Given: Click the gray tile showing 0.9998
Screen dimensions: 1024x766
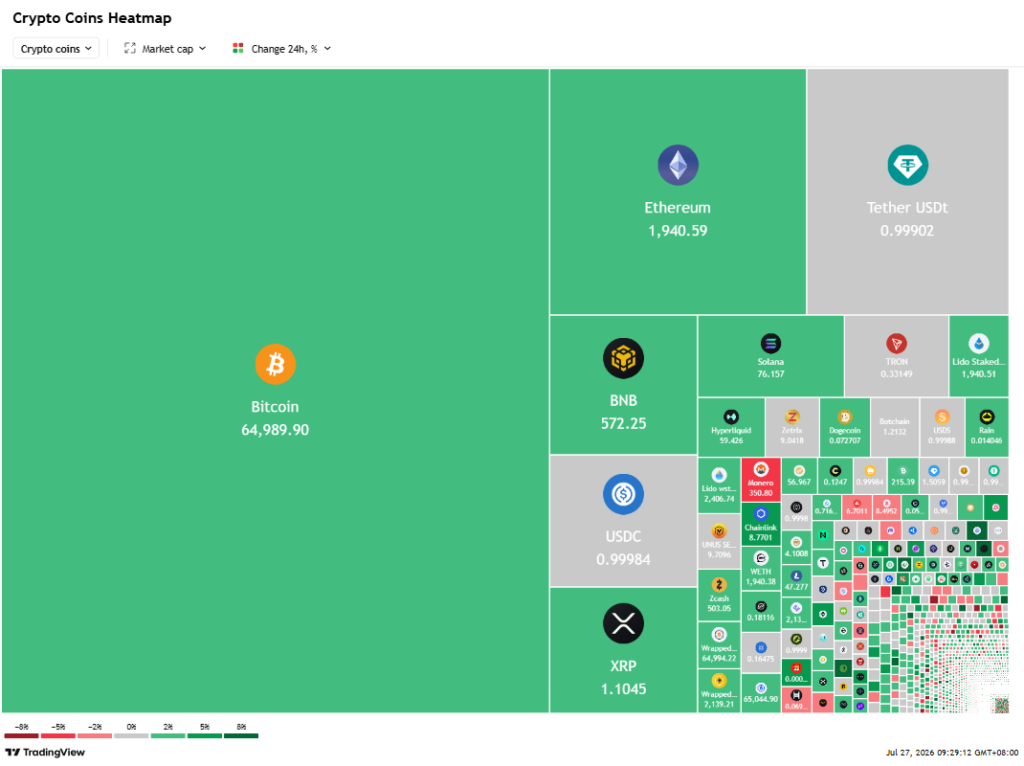Looking at the screenshot, I should pos(796,512).
